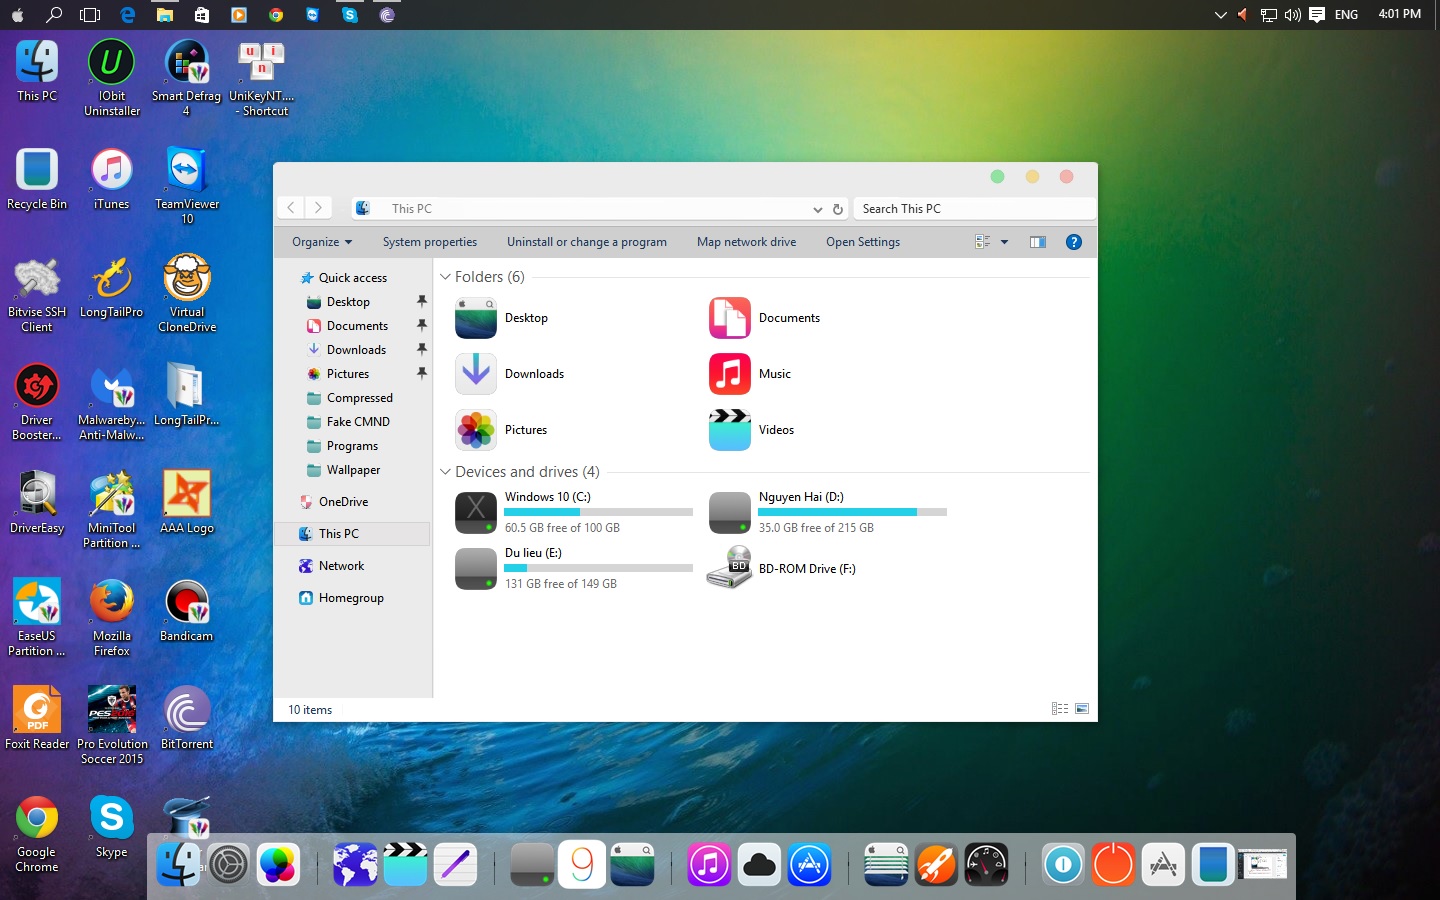Select Compressed folder in navigation pane
Image resolution: width=1440 pixels, height=900 pixels.
tap(350, 398)
